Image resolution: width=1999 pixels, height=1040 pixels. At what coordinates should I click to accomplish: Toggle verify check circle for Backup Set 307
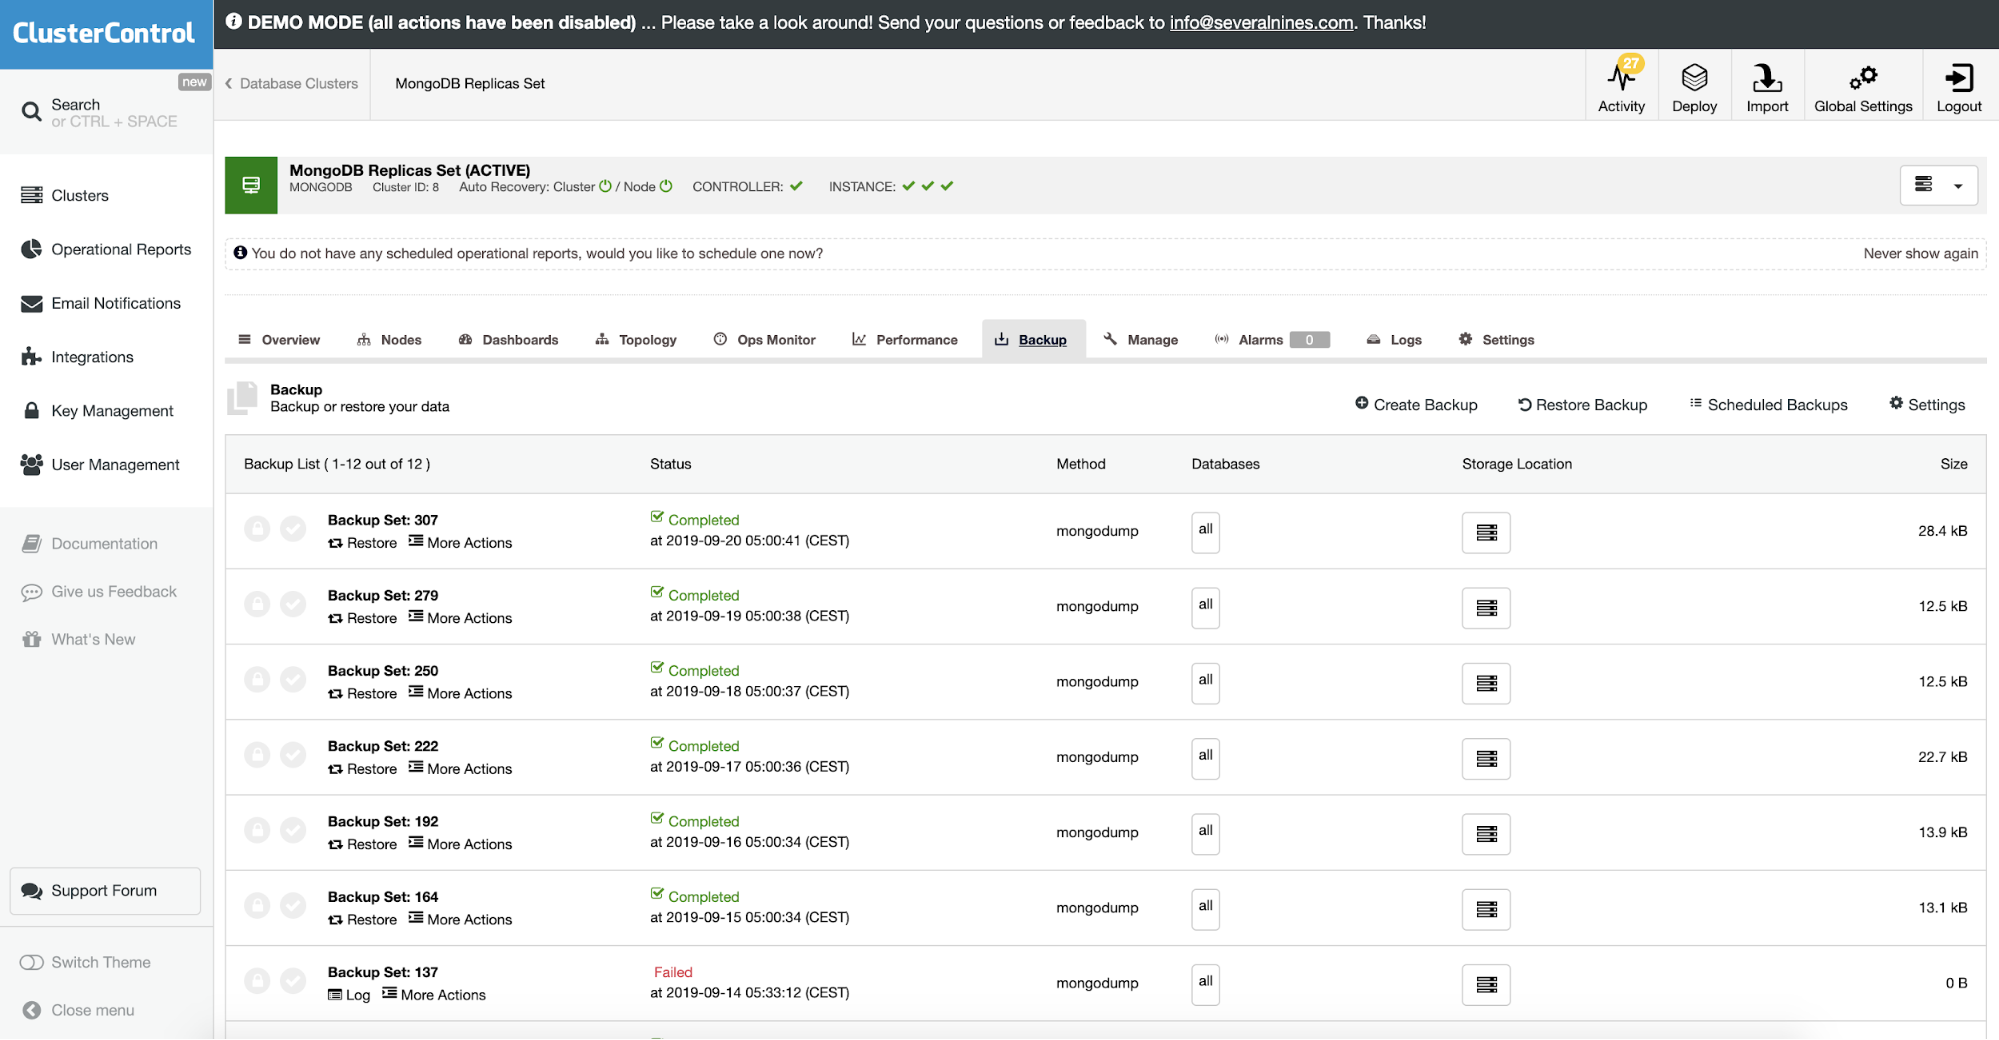coord(293,529)
